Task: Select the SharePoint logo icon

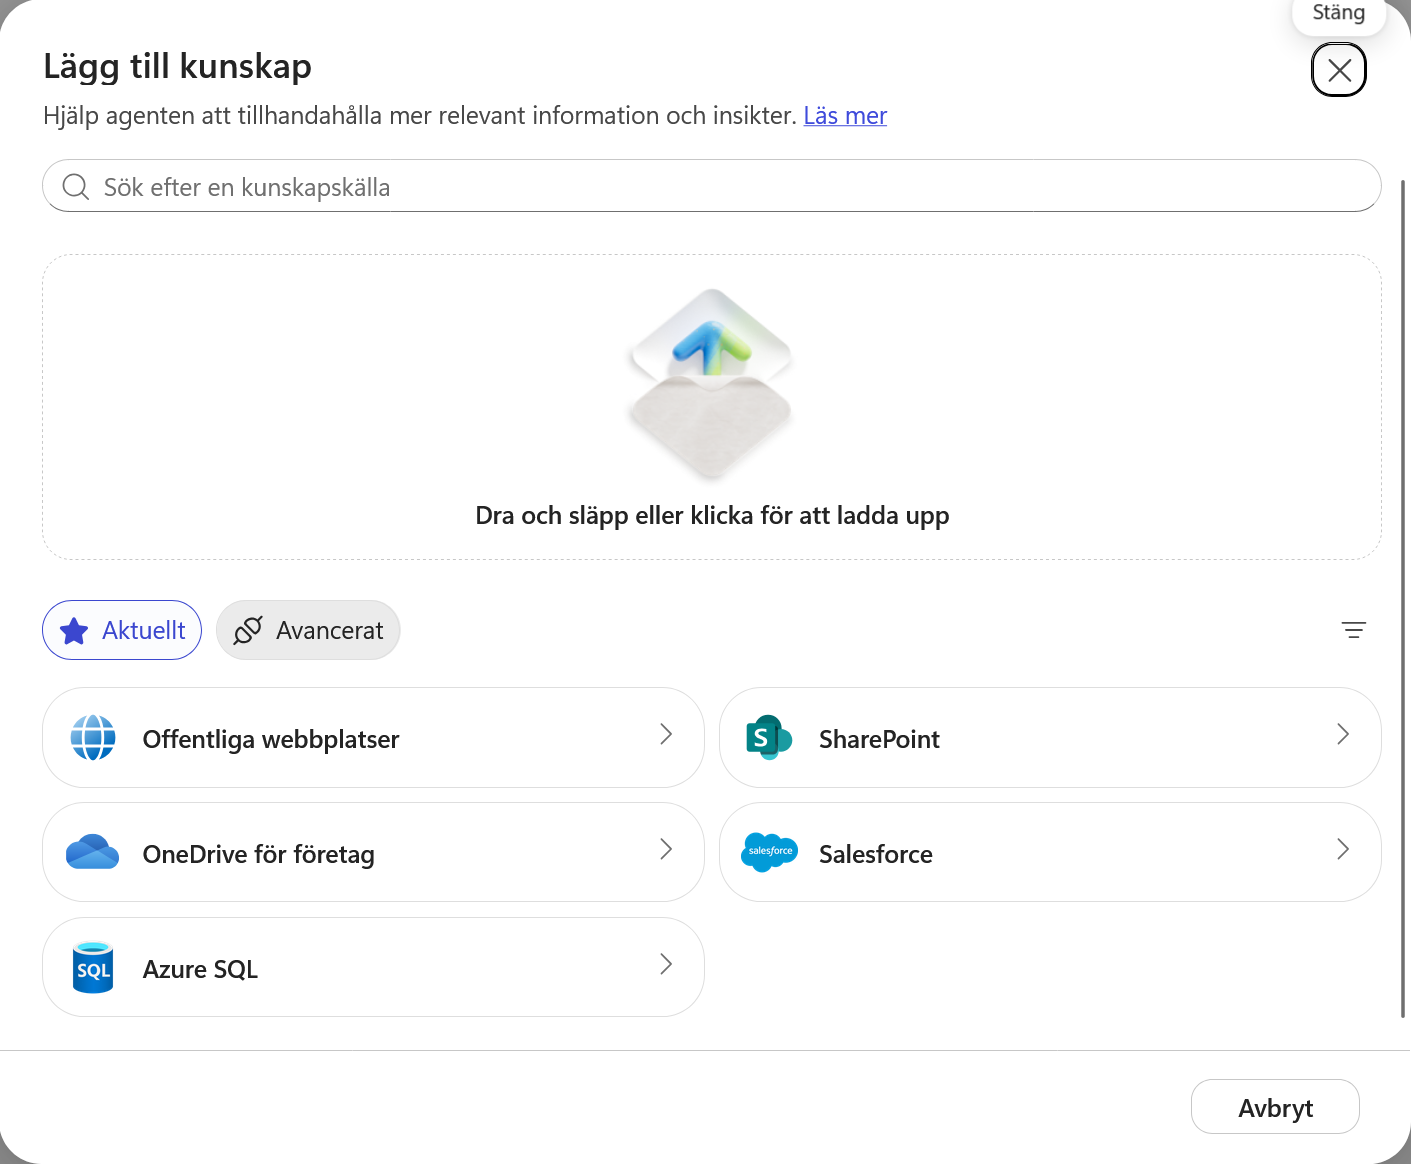Action: 769,738
